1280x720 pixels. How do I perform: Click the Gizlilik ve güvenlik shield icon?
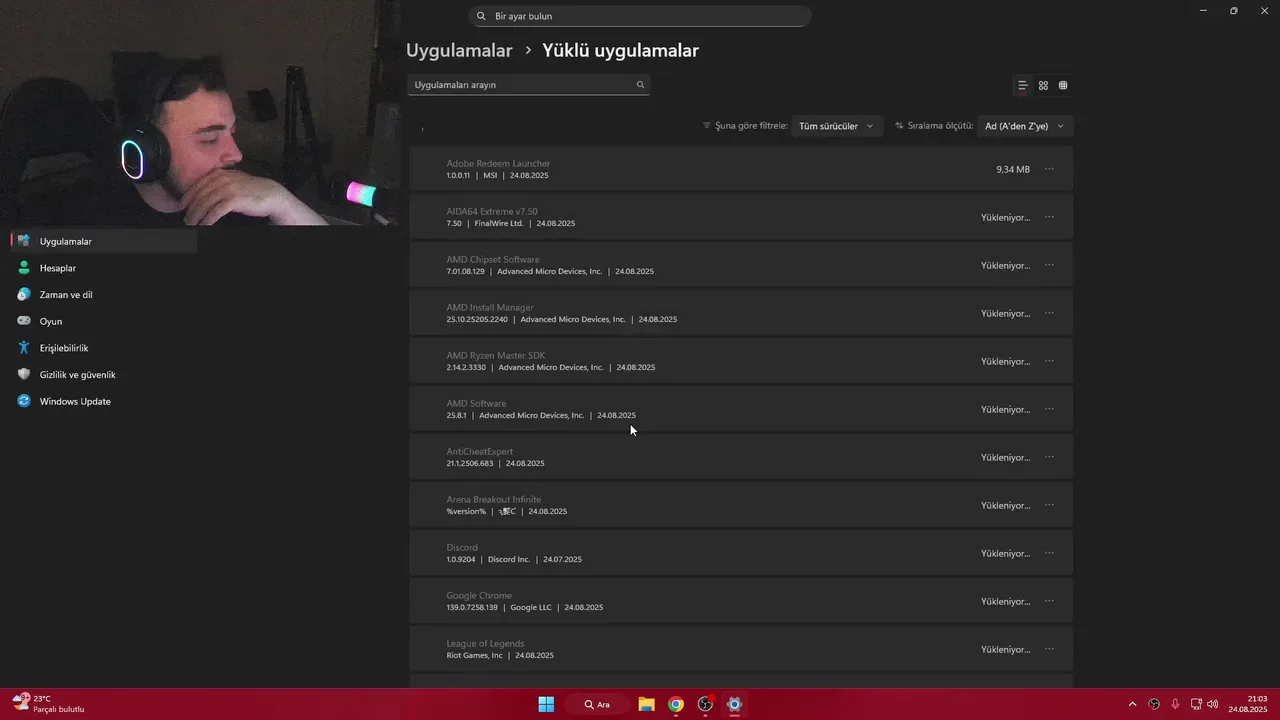point(24,375)
